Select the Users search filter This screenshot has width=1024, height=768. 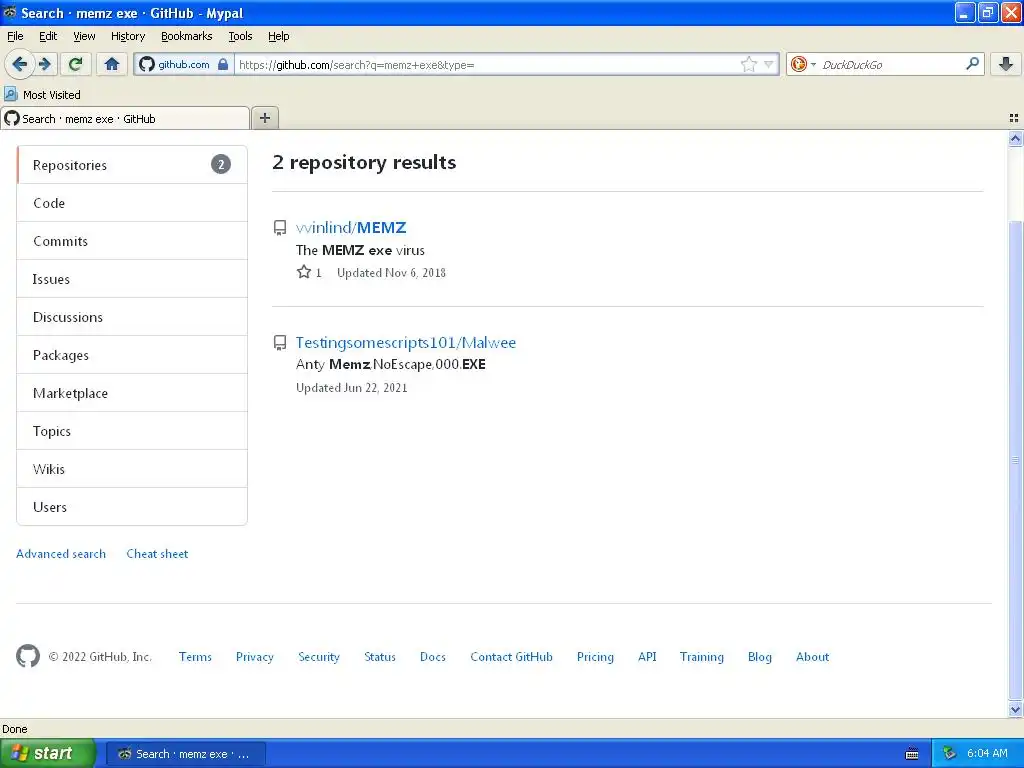[x=132, y=507]
